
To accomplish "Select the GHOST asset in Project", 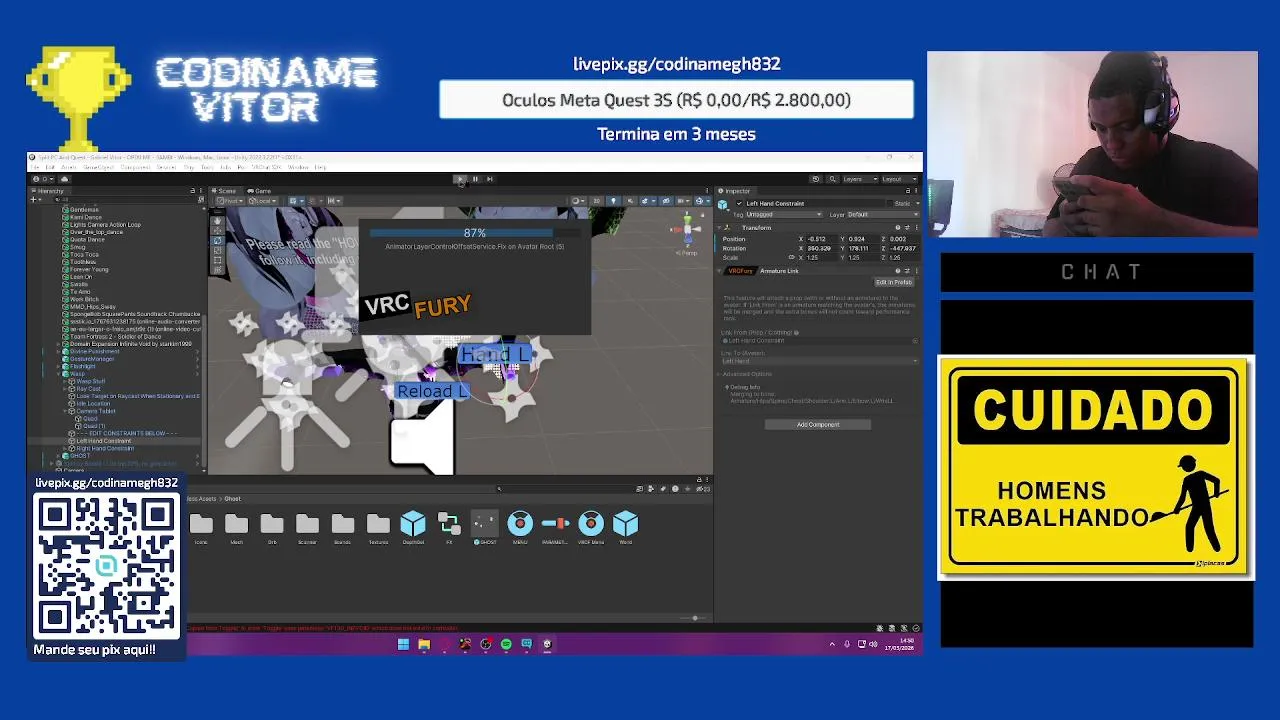I will click(x=485, y=529).
